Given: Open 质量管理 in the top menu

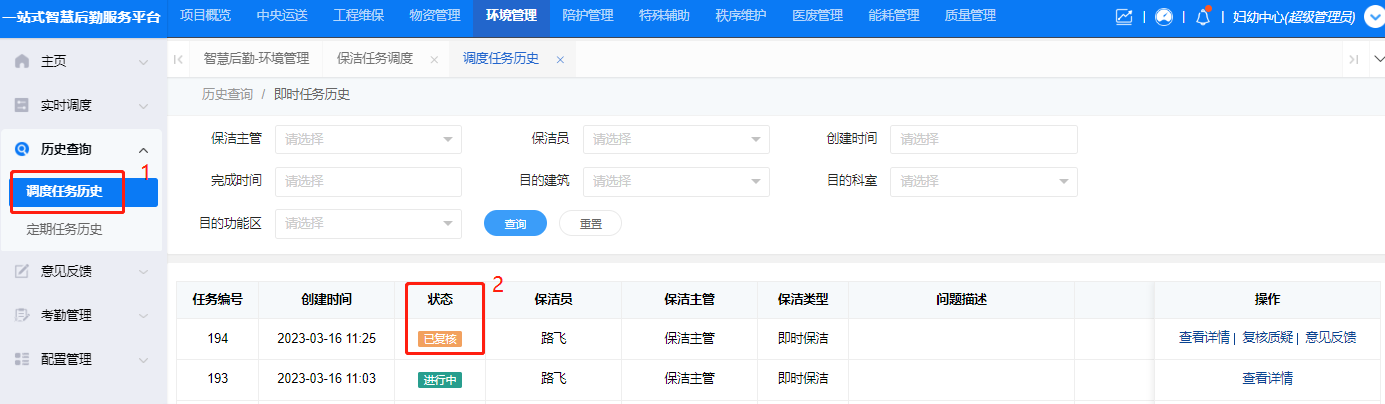Looking at the screenshot, I should pos(970,15).
